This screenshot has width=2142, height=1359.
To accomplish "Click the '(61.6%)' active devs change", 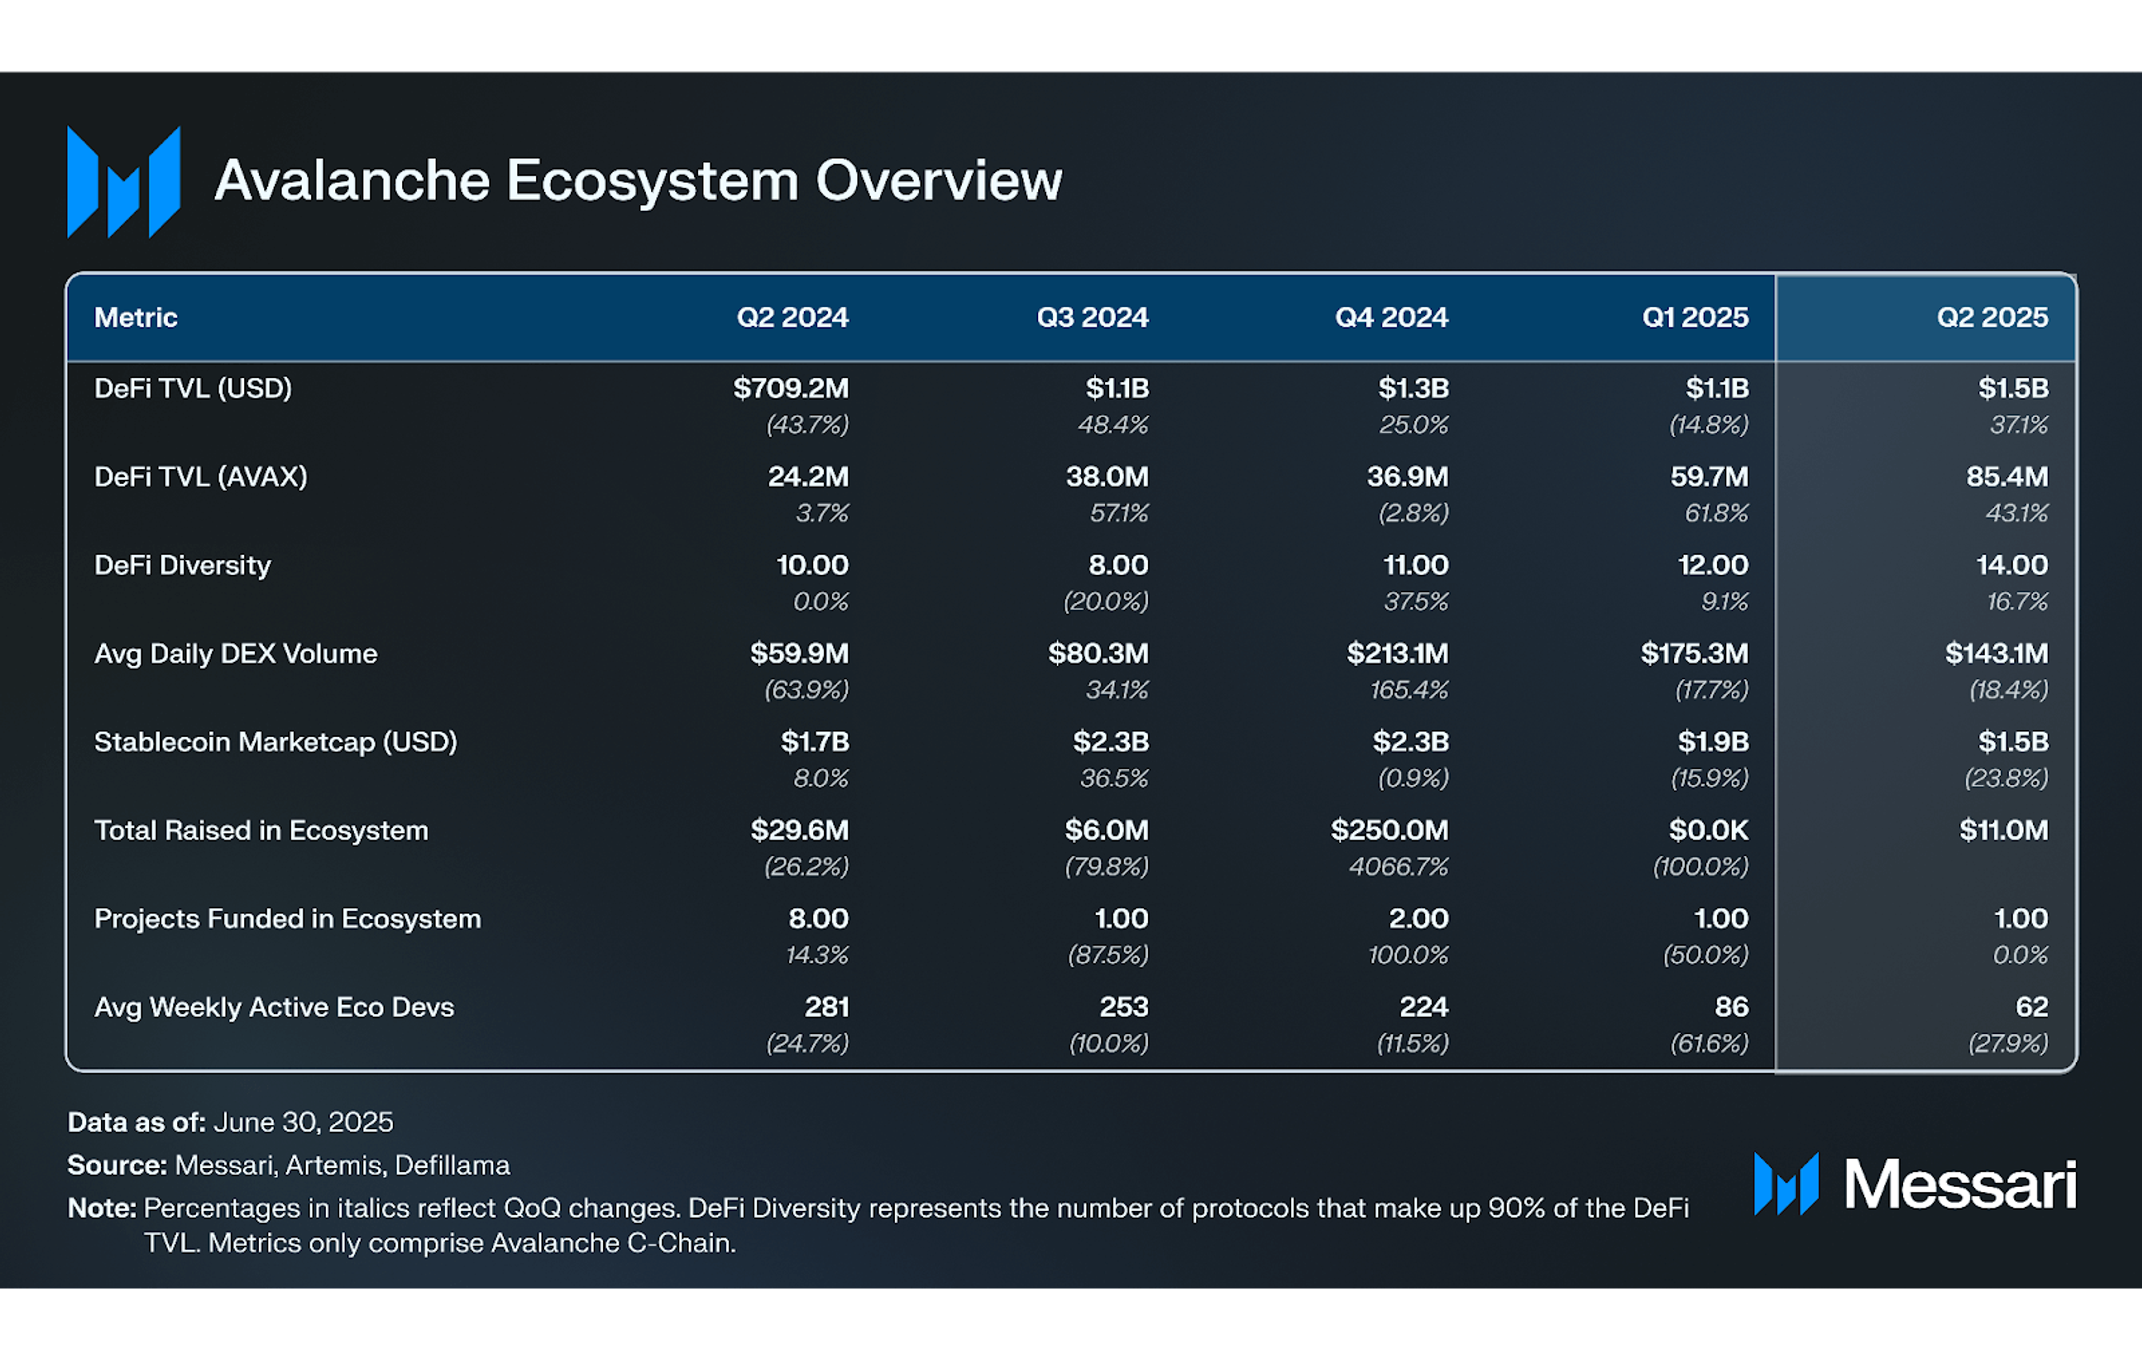I will [1709, 1044].
